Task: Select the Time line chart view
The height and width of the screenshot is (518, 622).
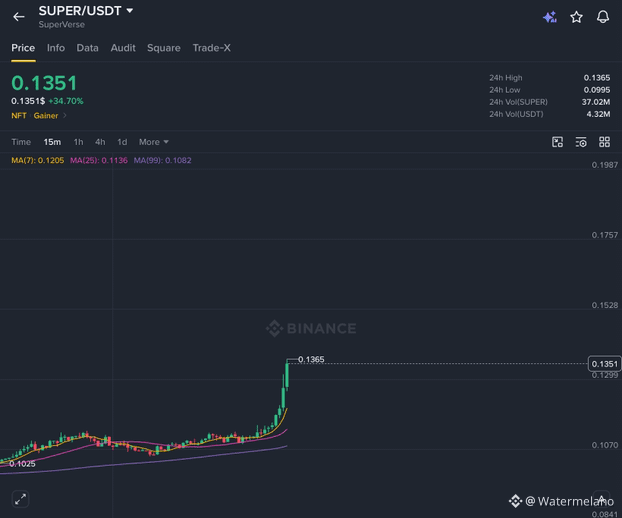Action: click(x=21, y=142)
